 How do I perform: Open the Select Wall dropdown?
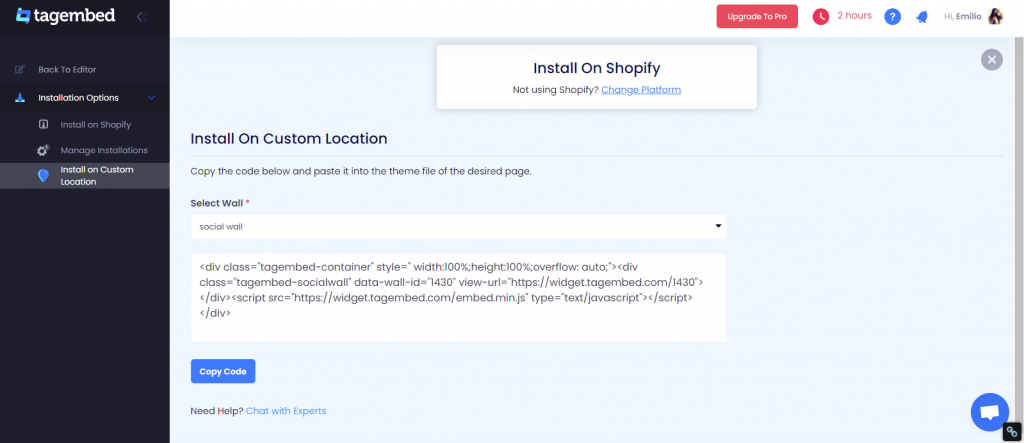click(x=458, y=226)
